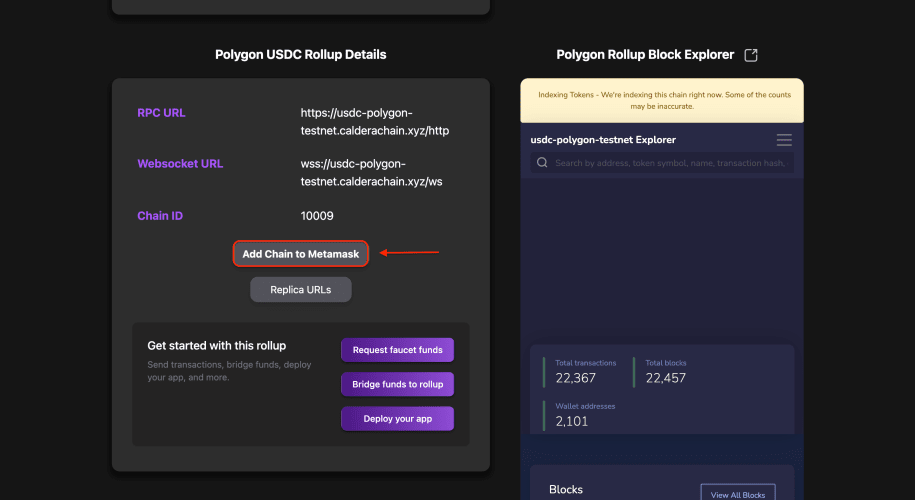Click Wallet addresses count 2,101

click(571, 421)
